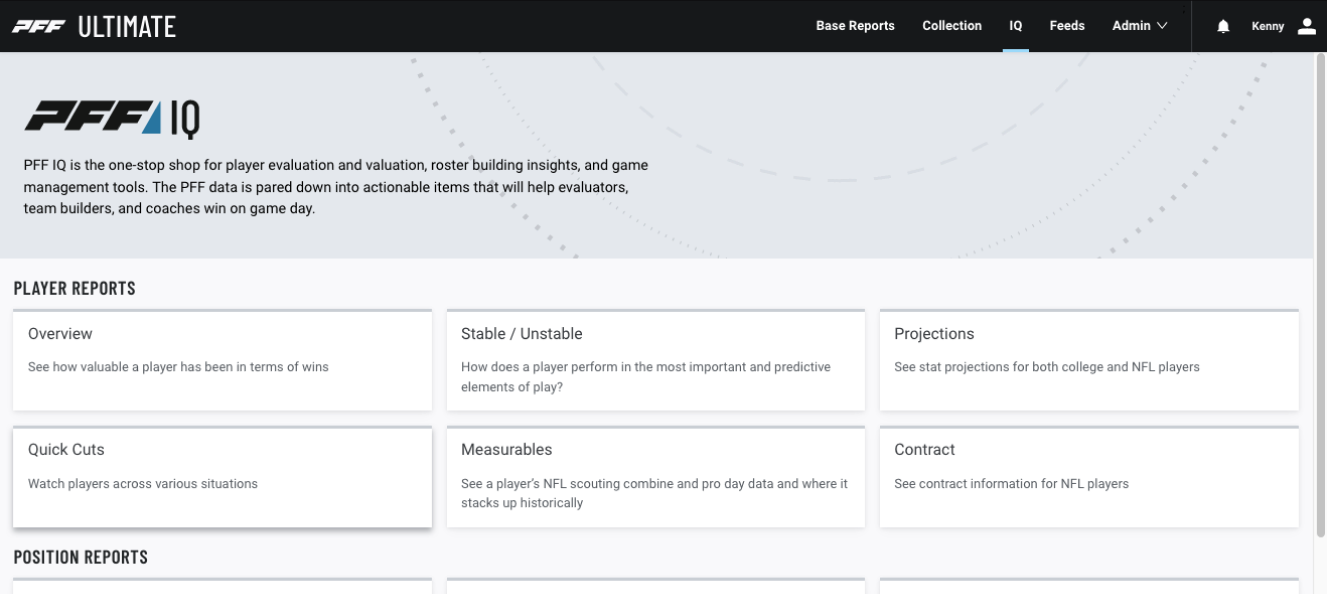The height and width of the screenshot is (594, 1327).
Task: Open the Quick Cuts report card
Action: point(222,477)
